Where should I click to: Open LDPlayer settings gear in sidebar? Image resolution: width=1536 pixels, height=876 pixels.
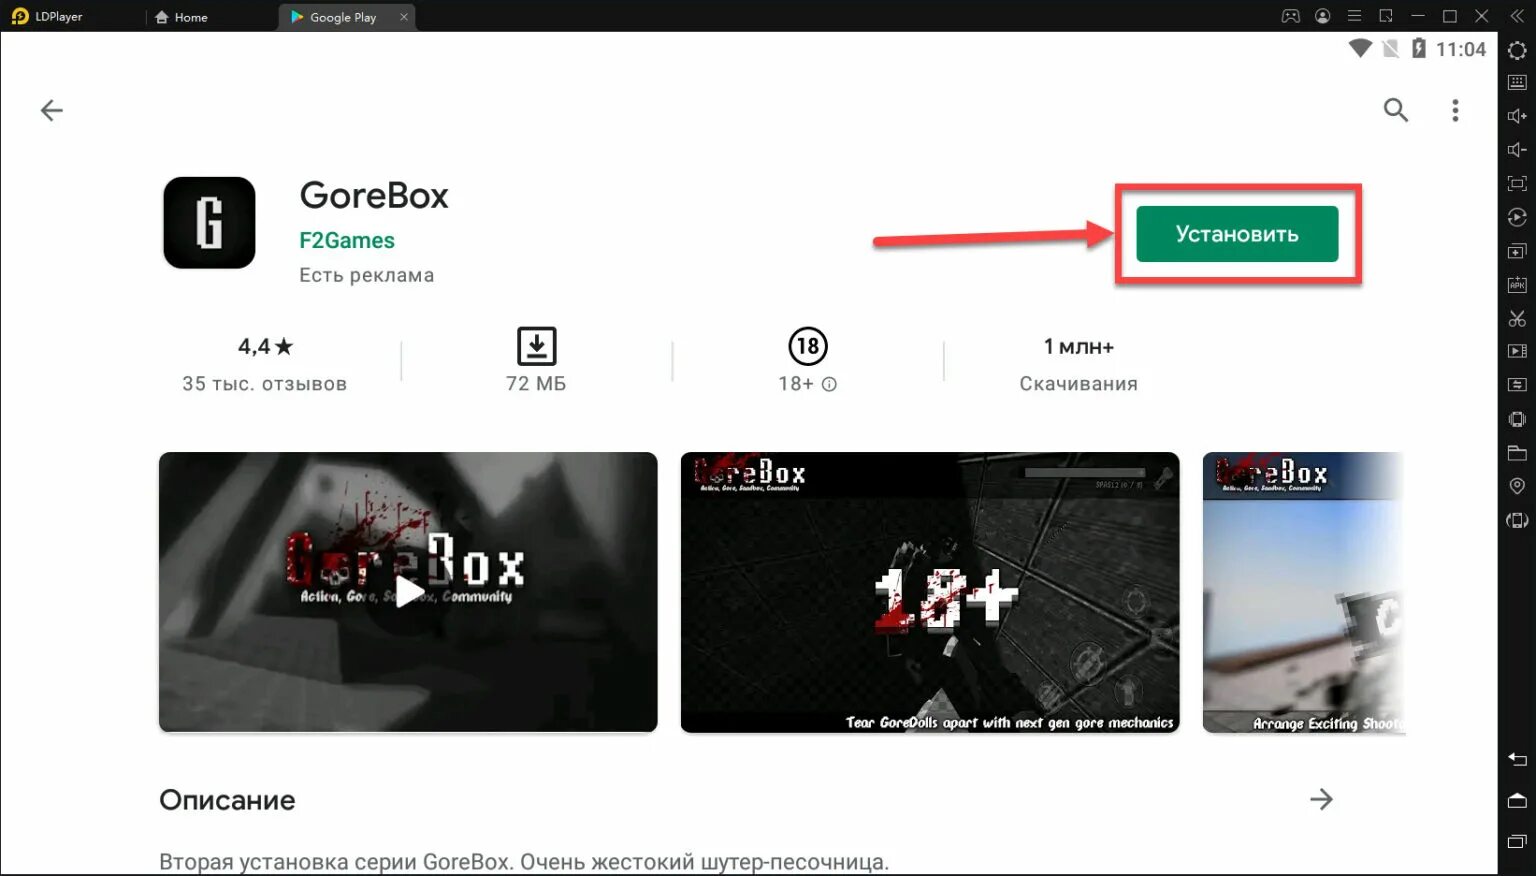(x=1517, y=51)
